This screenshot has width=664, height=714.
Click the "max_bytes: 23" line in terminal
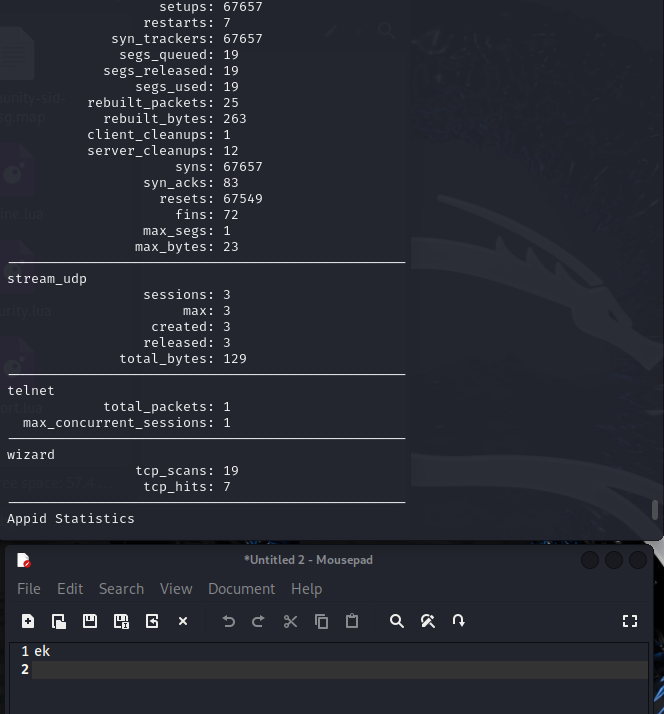[187, 247]
